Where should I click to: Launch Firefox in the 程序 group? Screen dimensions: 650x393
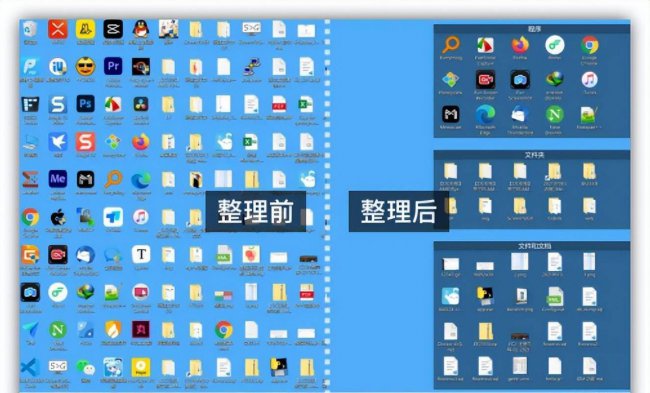(520, 45)
